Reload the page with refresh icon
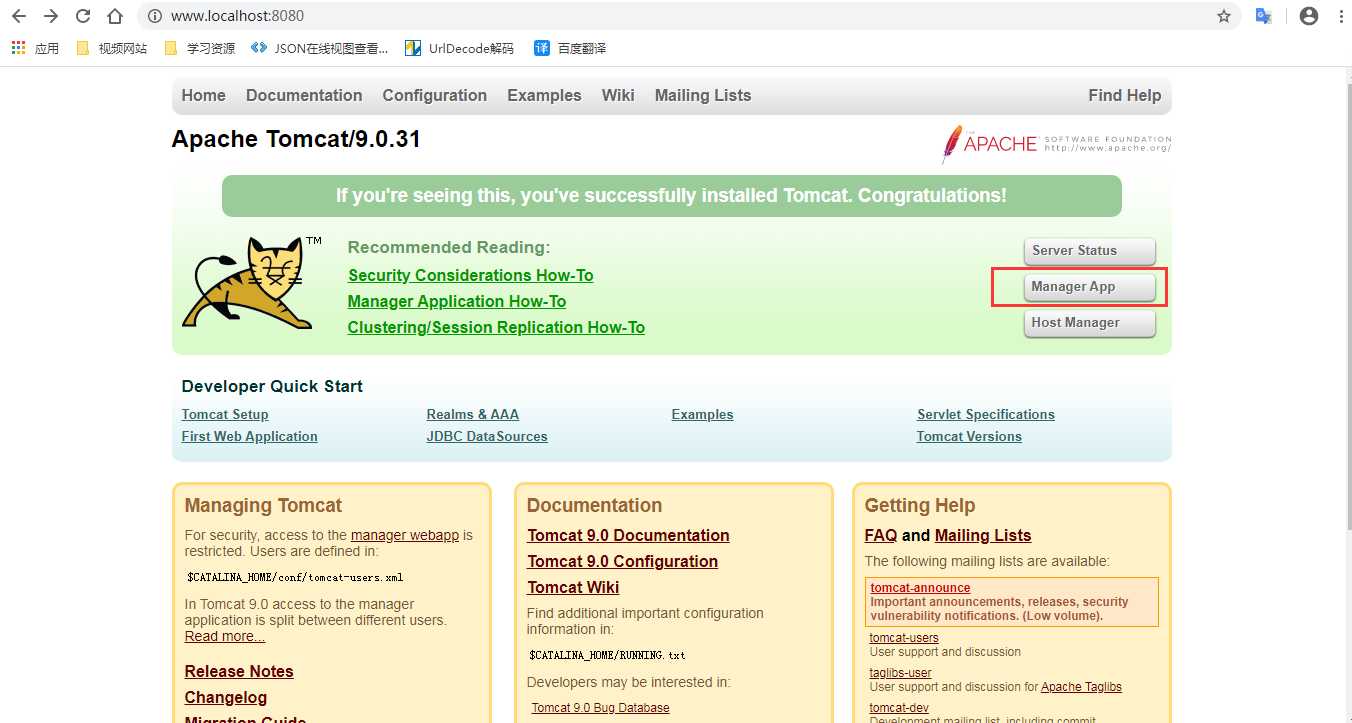 tap(83, 16)
